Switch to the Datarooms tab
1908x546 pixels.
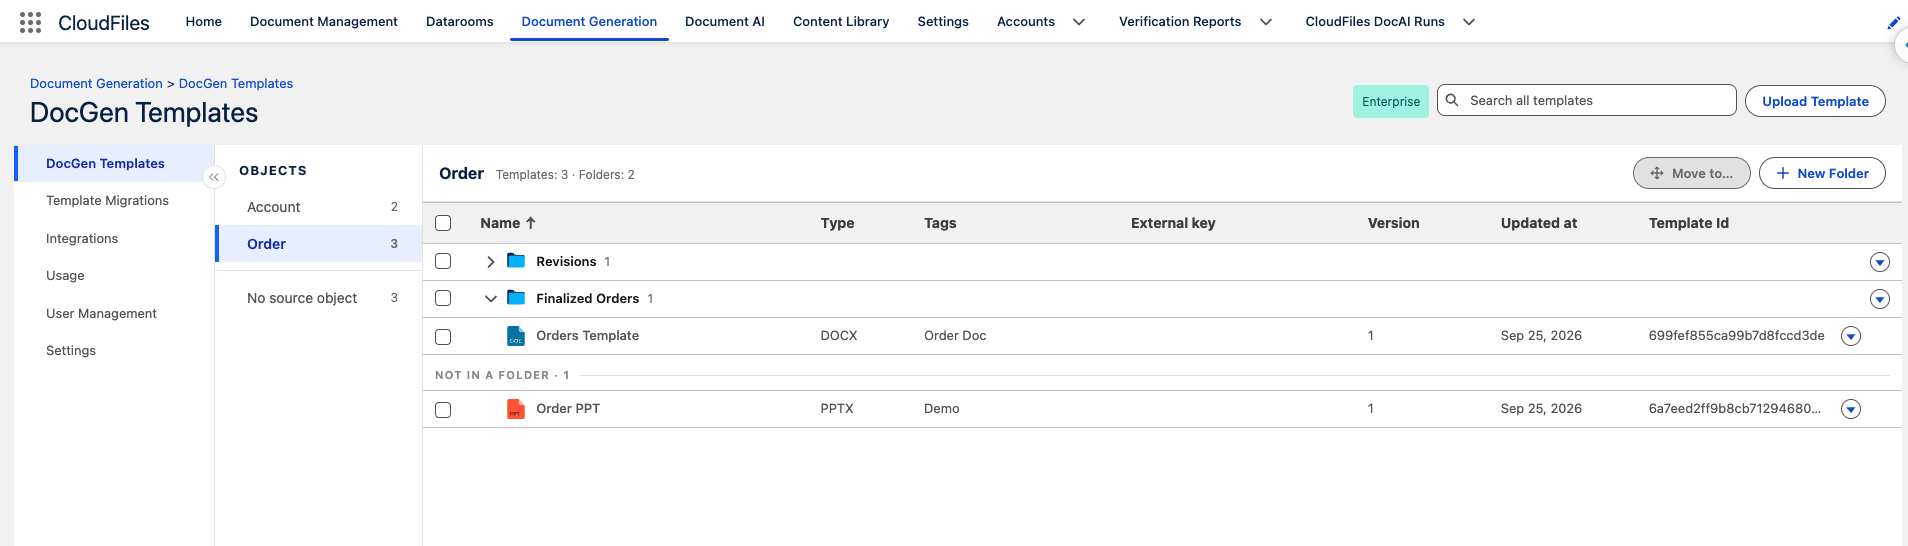tap(460, 21)
